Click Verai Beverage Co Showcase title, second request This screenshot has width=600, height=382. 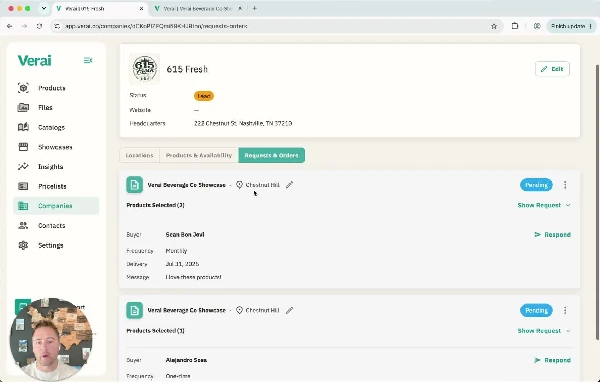coord(186,310)
